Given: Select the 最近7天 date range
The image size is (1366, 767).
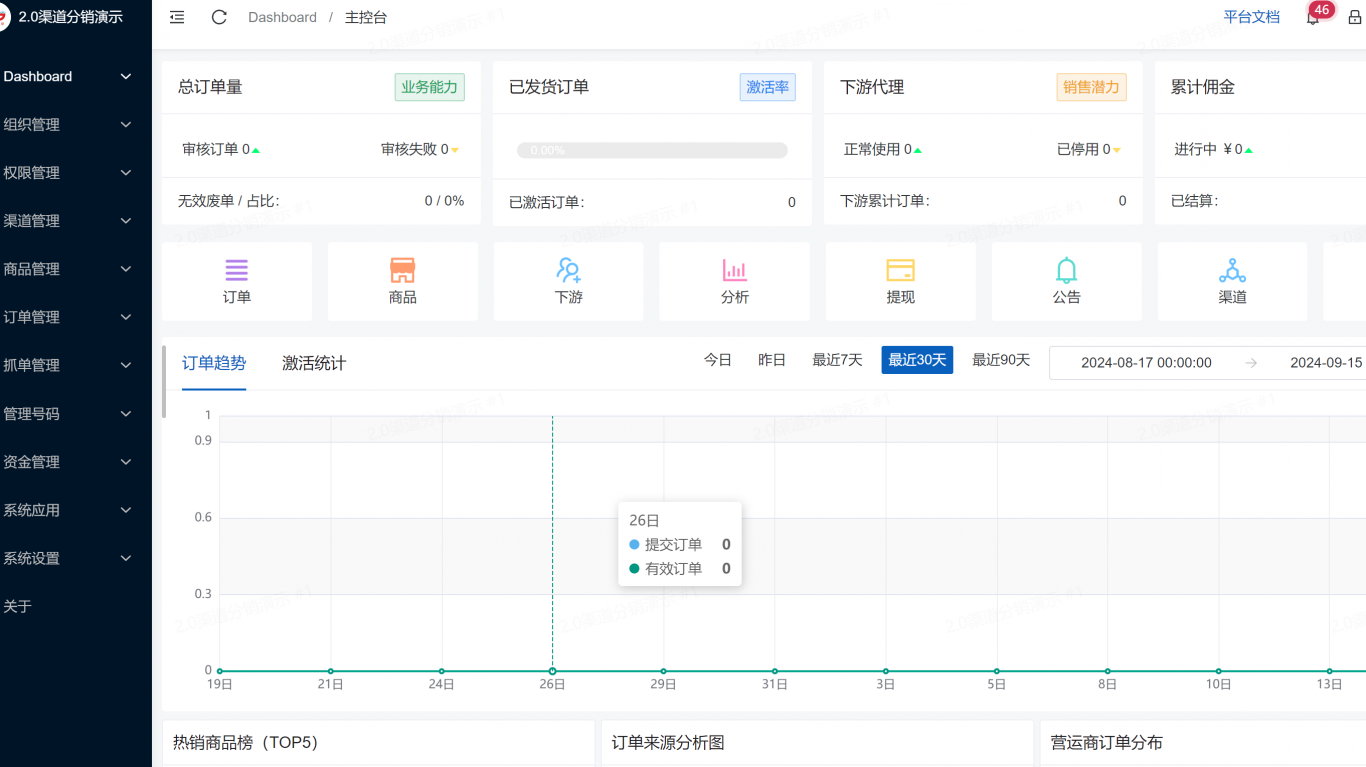Looking at the screenshot, I should point(837,360).
